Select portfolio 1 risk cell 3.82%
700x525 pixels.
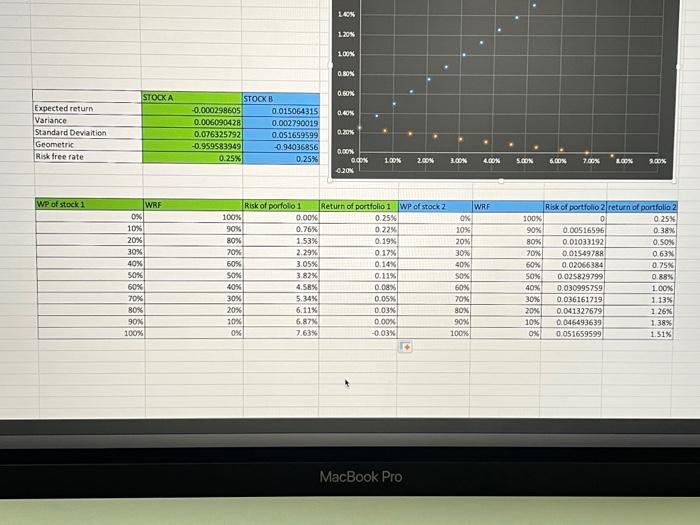[x=281, y=276]
